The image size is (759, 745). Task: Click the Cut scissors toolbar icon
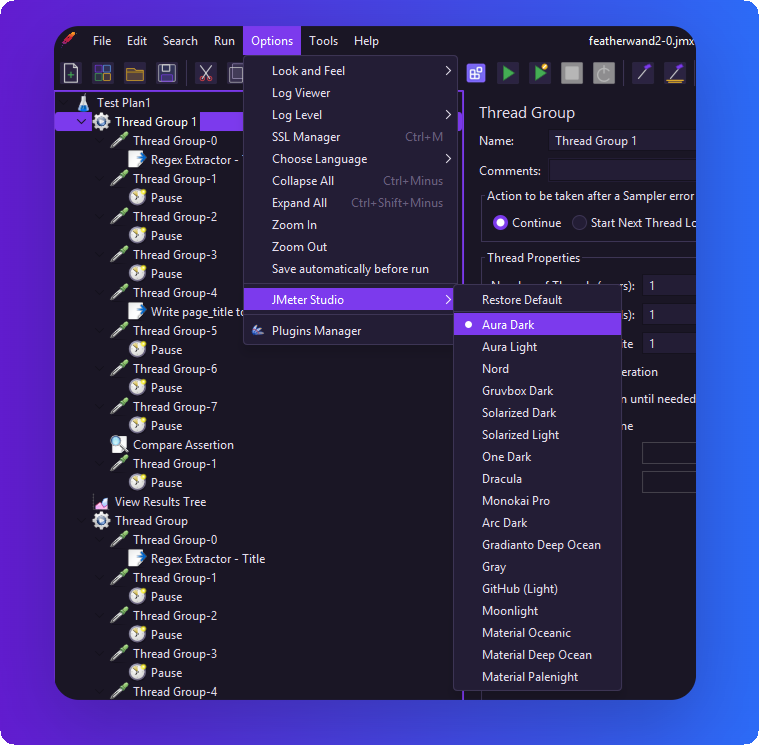[x=206, y=74]
